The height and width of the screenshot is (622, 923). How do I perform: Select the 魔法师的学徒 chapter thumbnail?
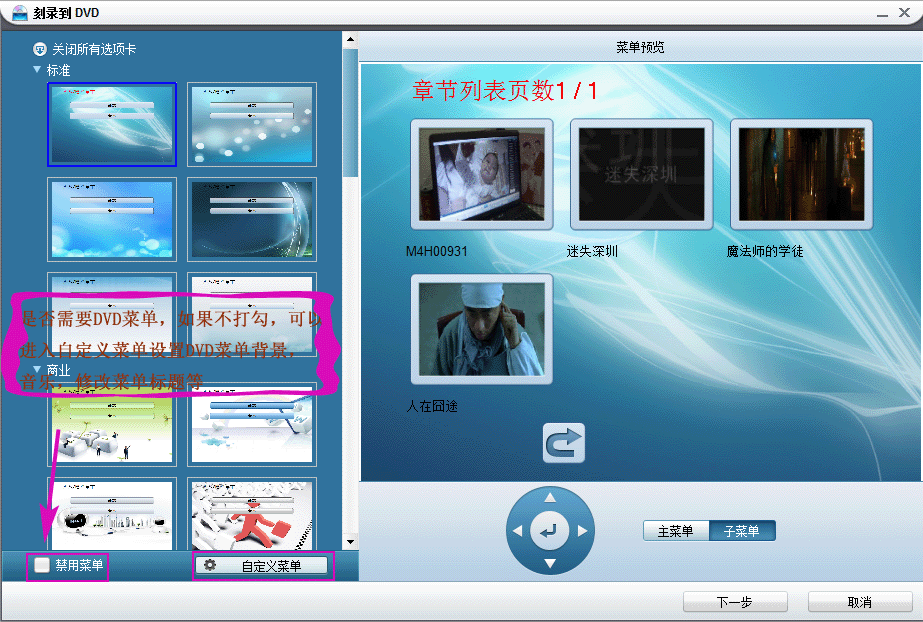801,175
